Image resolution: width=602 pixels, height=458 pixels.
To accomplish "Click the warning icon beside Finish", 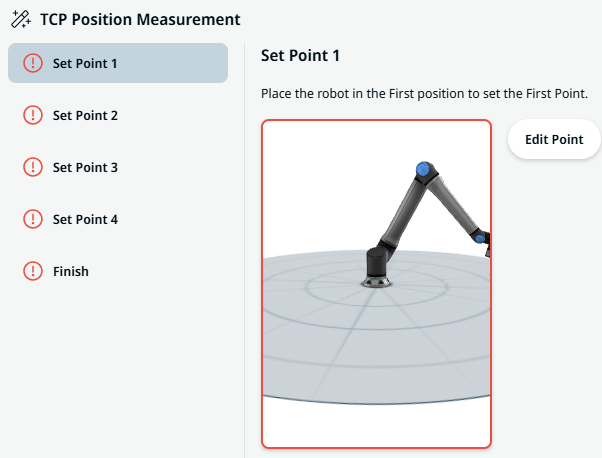I will [x=32, y=271].
